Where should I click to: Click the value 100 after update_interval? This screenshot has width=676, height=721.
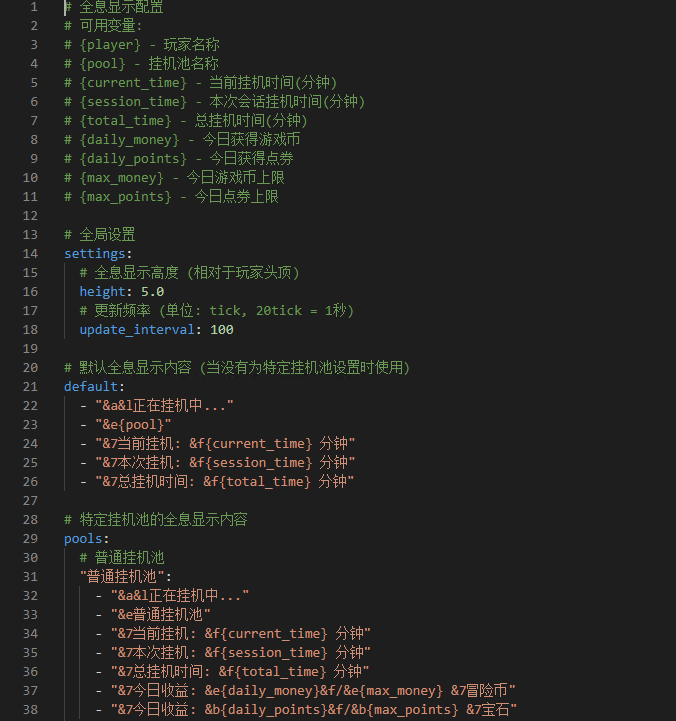pos(222,330)
